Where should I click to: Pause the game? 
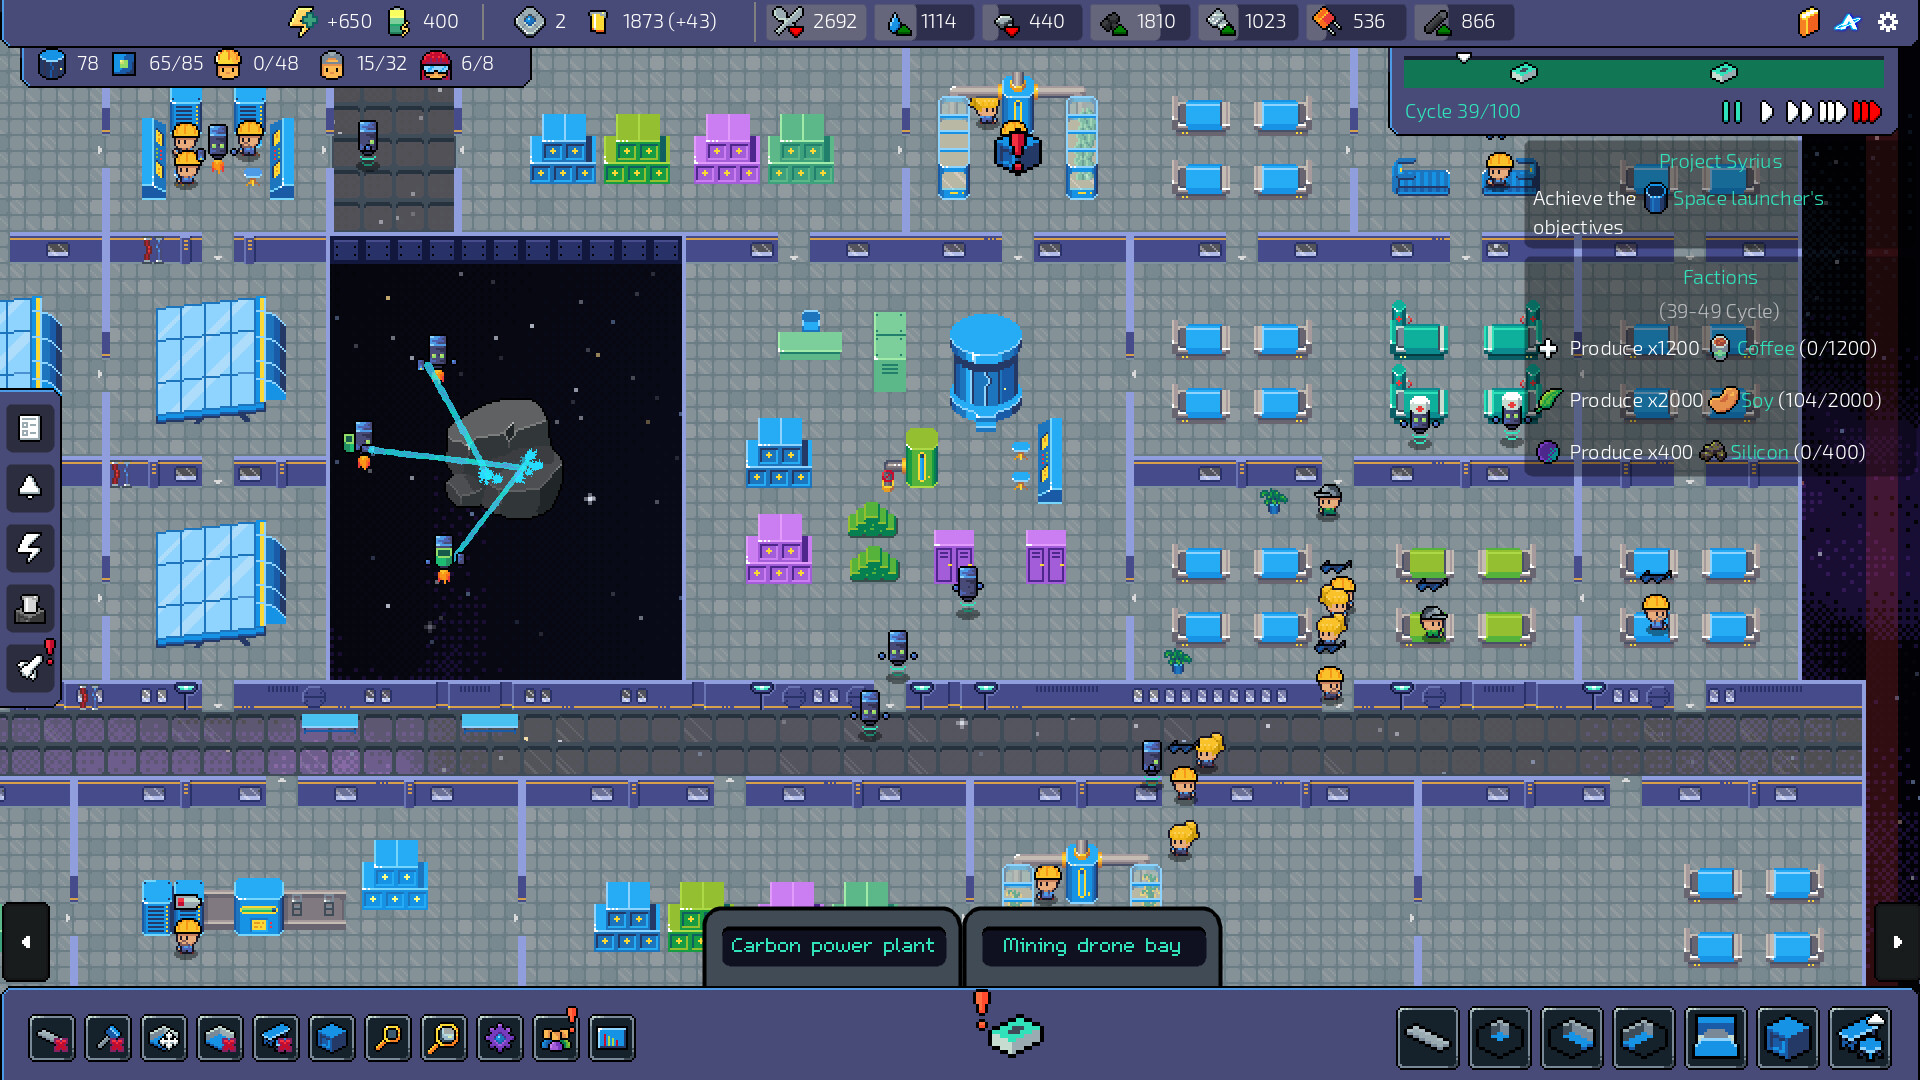pos(1732,112)
